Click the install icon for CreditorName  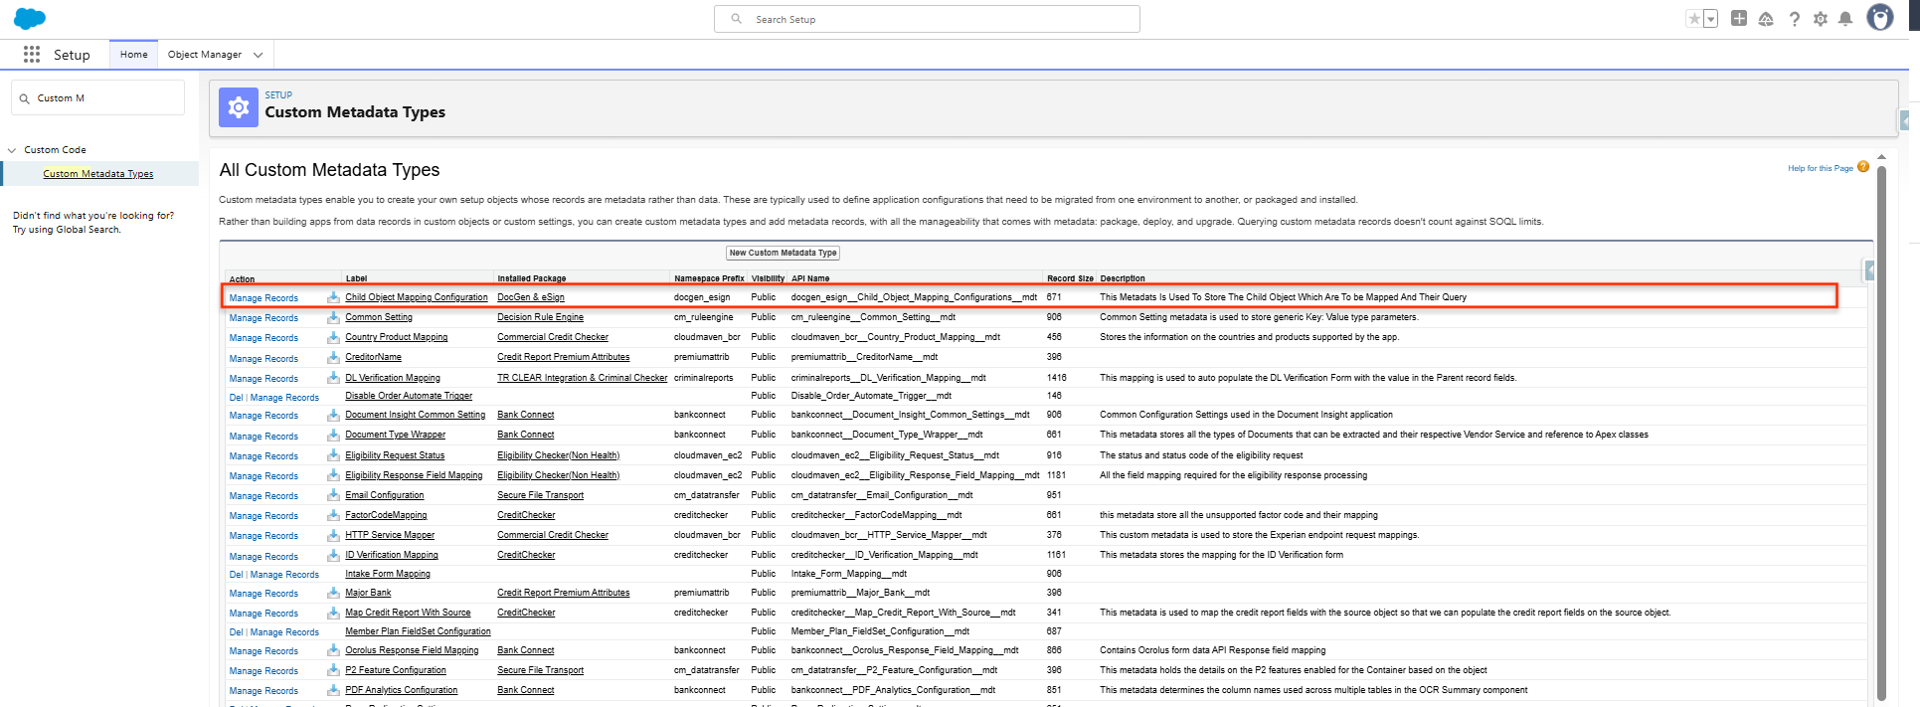(333, 357)
